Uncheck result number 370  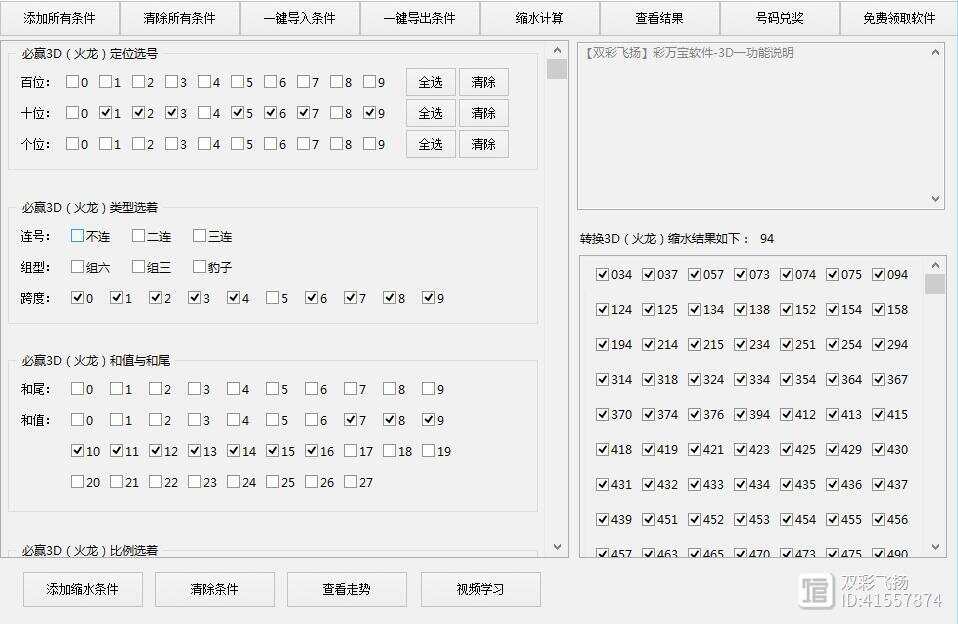602,414
